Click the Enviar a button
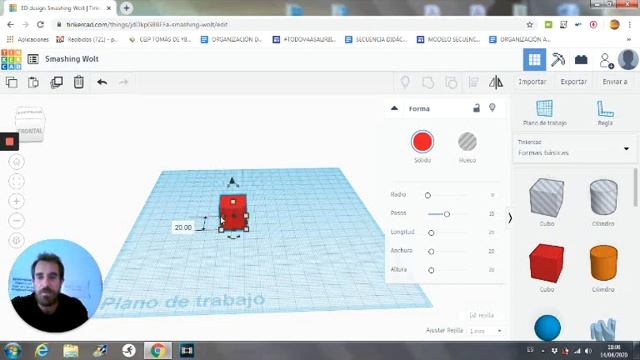The width and height of the screenshot is (640, 360). tap(615, 82)
